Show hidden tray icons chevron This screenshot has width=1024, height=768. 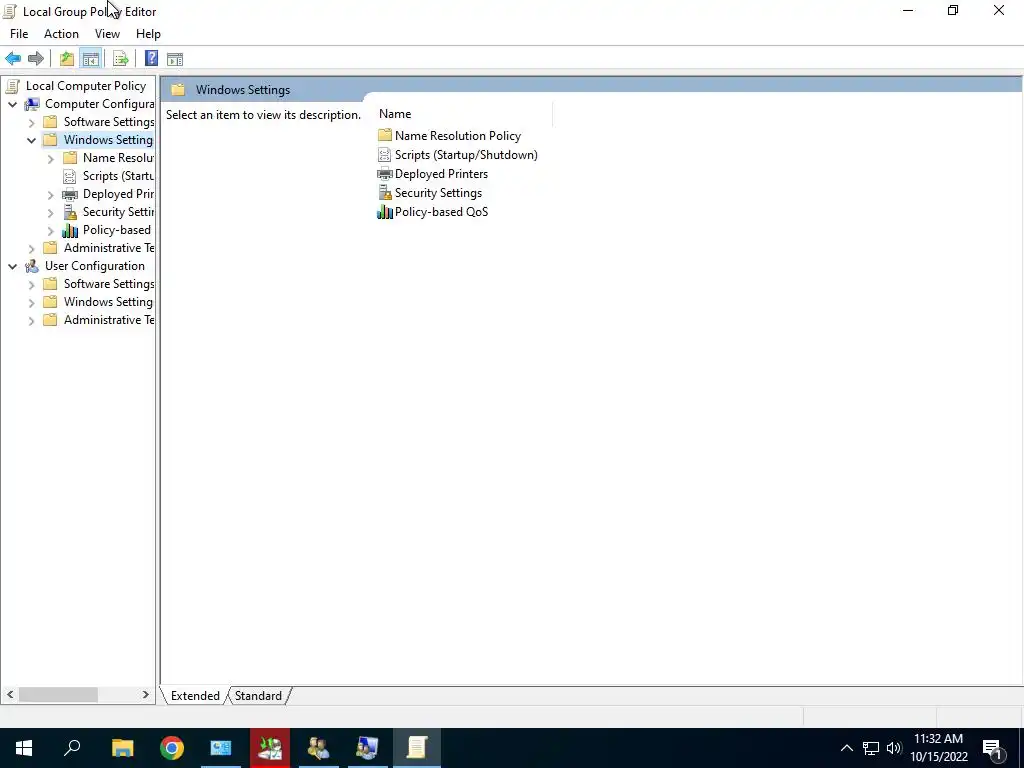846,748
